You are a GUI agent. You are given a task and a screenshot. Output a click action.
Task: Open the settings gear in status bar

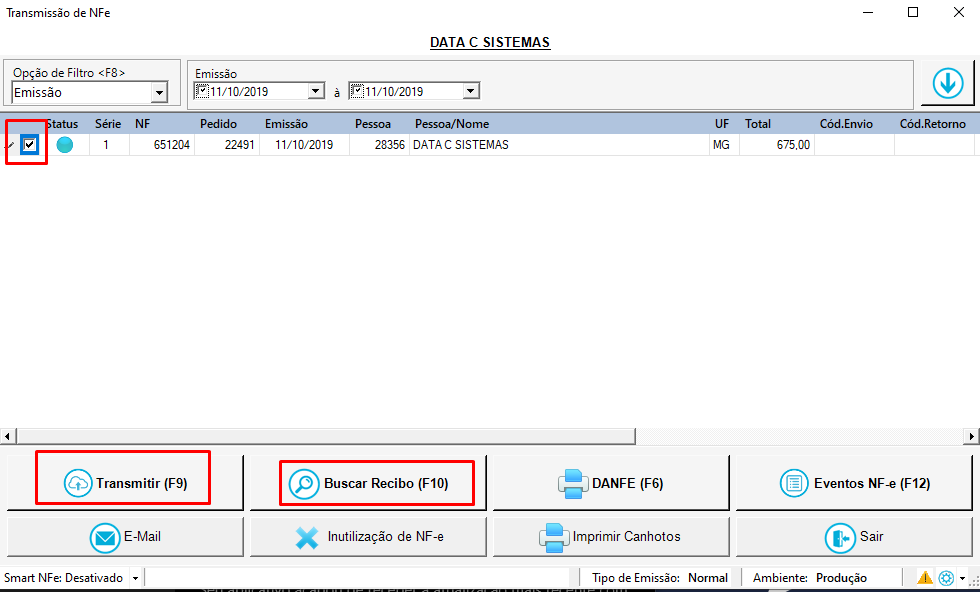(946, 578)
